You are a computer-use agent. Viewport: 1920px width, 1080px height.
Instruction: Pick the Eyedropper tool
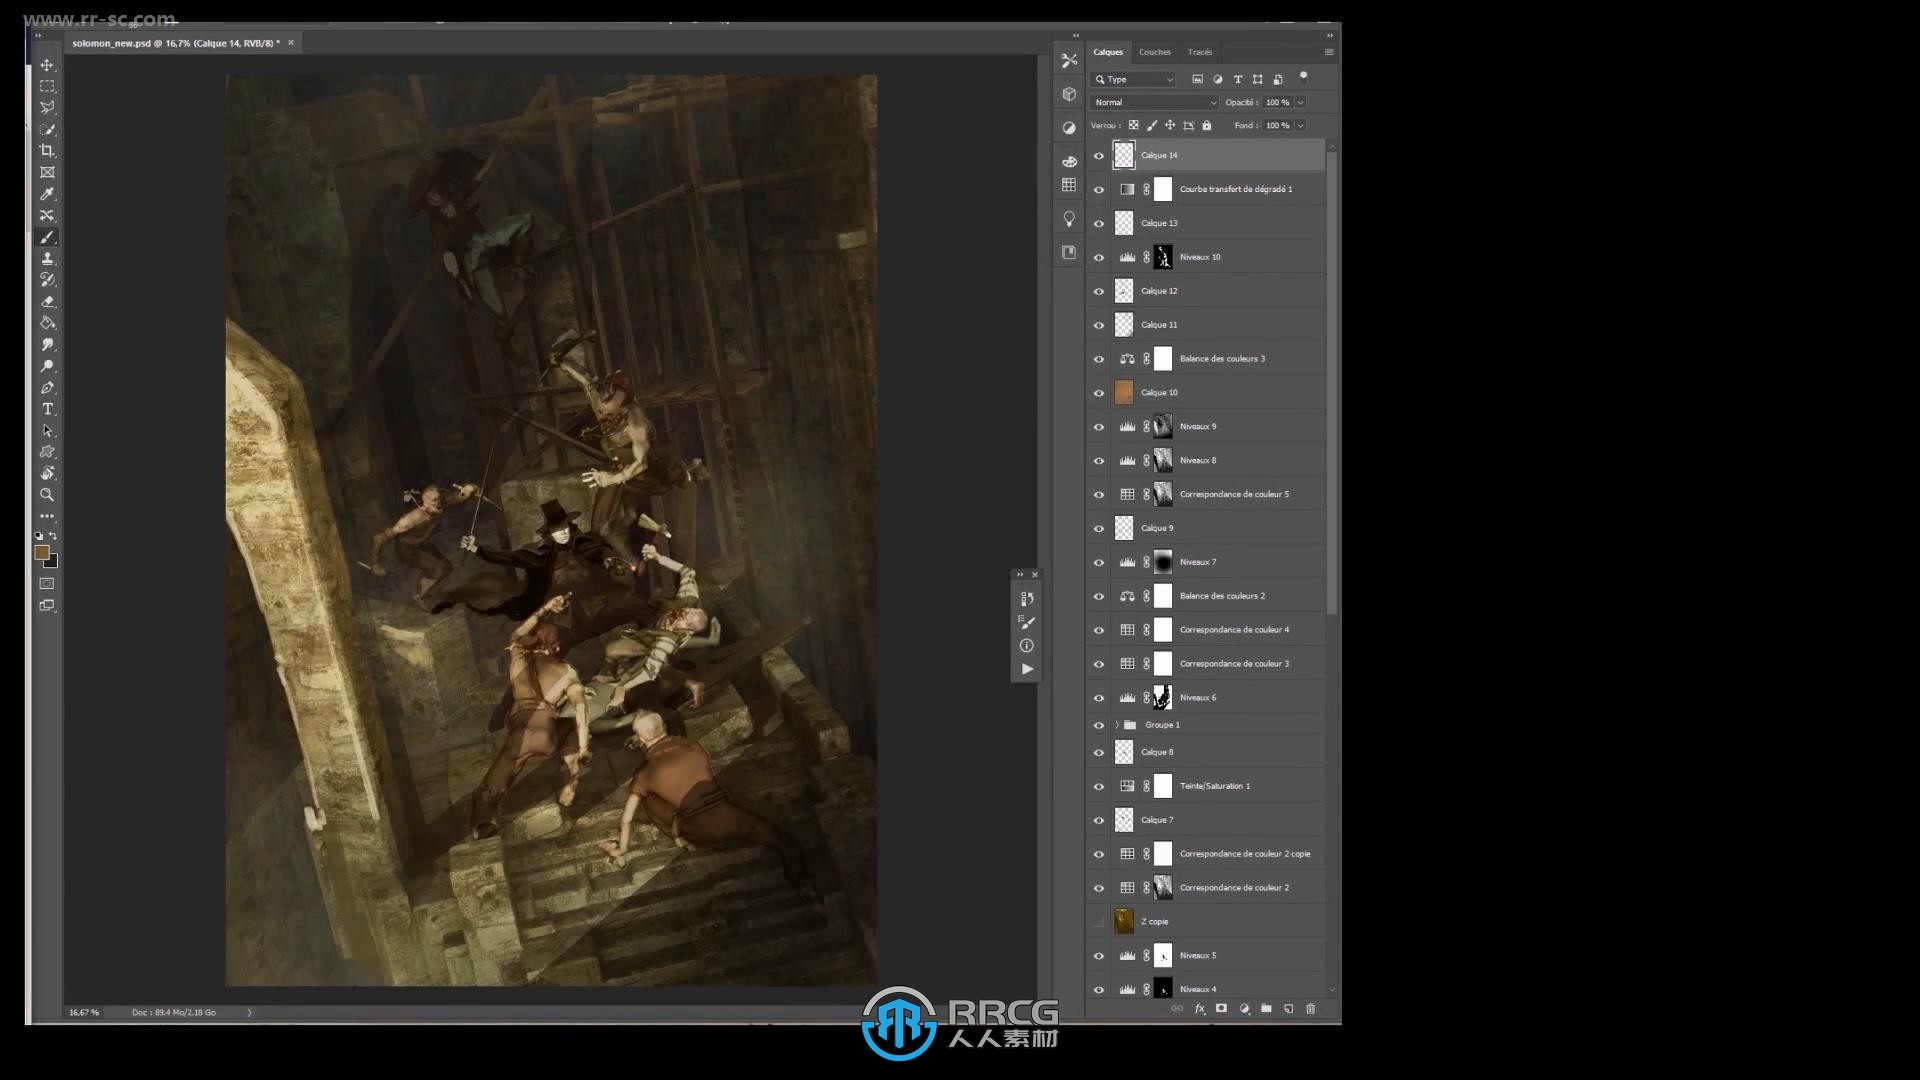coord(47,194)
